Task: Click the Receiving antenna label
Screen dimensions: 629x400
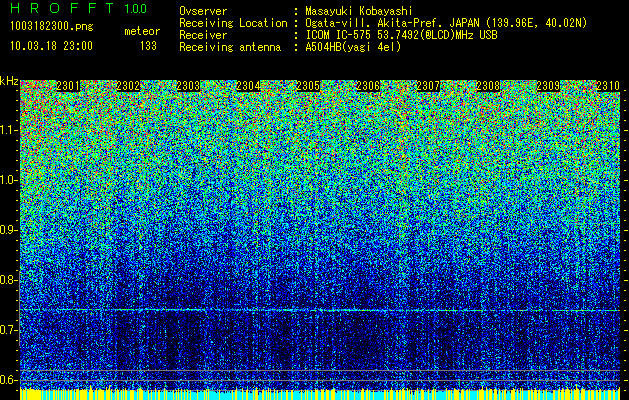Action: pyautogui.click(x=230, y=47)
